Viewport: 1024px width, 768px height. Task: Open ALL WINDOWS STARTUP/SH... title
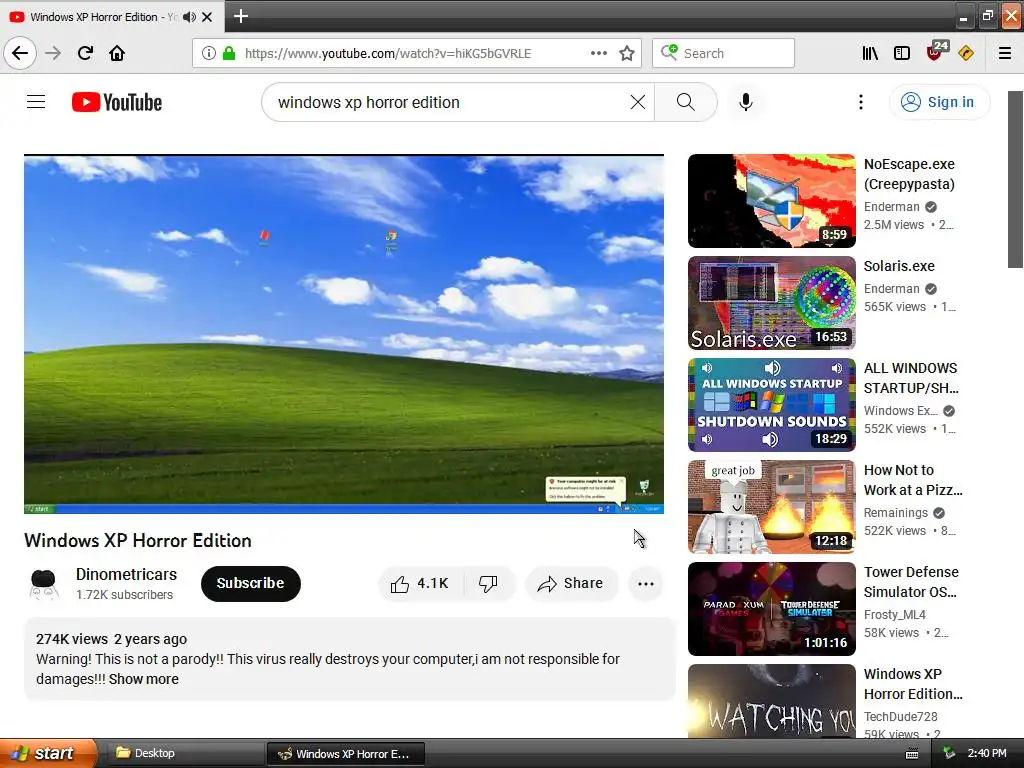click(x=911, y=377)
